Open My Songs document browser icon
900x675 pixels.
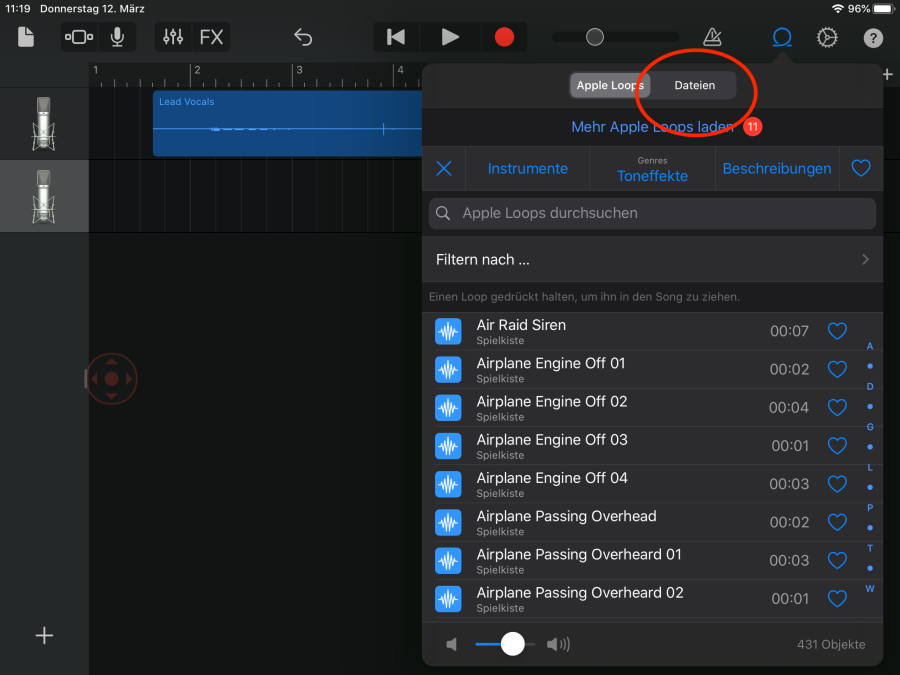[26, 37]
